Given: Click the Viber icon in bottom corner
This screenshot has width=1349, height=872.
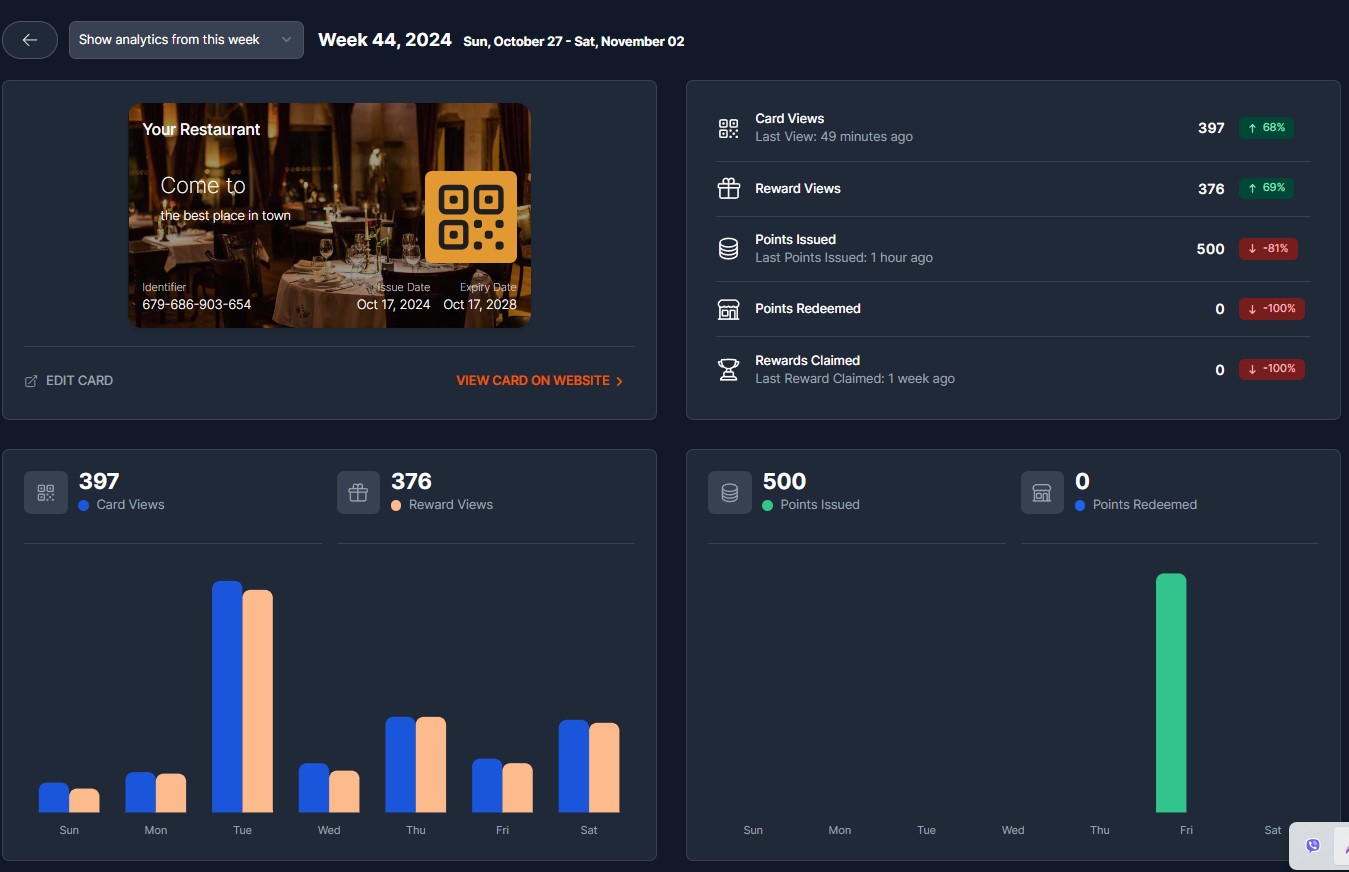Looking at the screenshot, I should (x=1313, y=846).
